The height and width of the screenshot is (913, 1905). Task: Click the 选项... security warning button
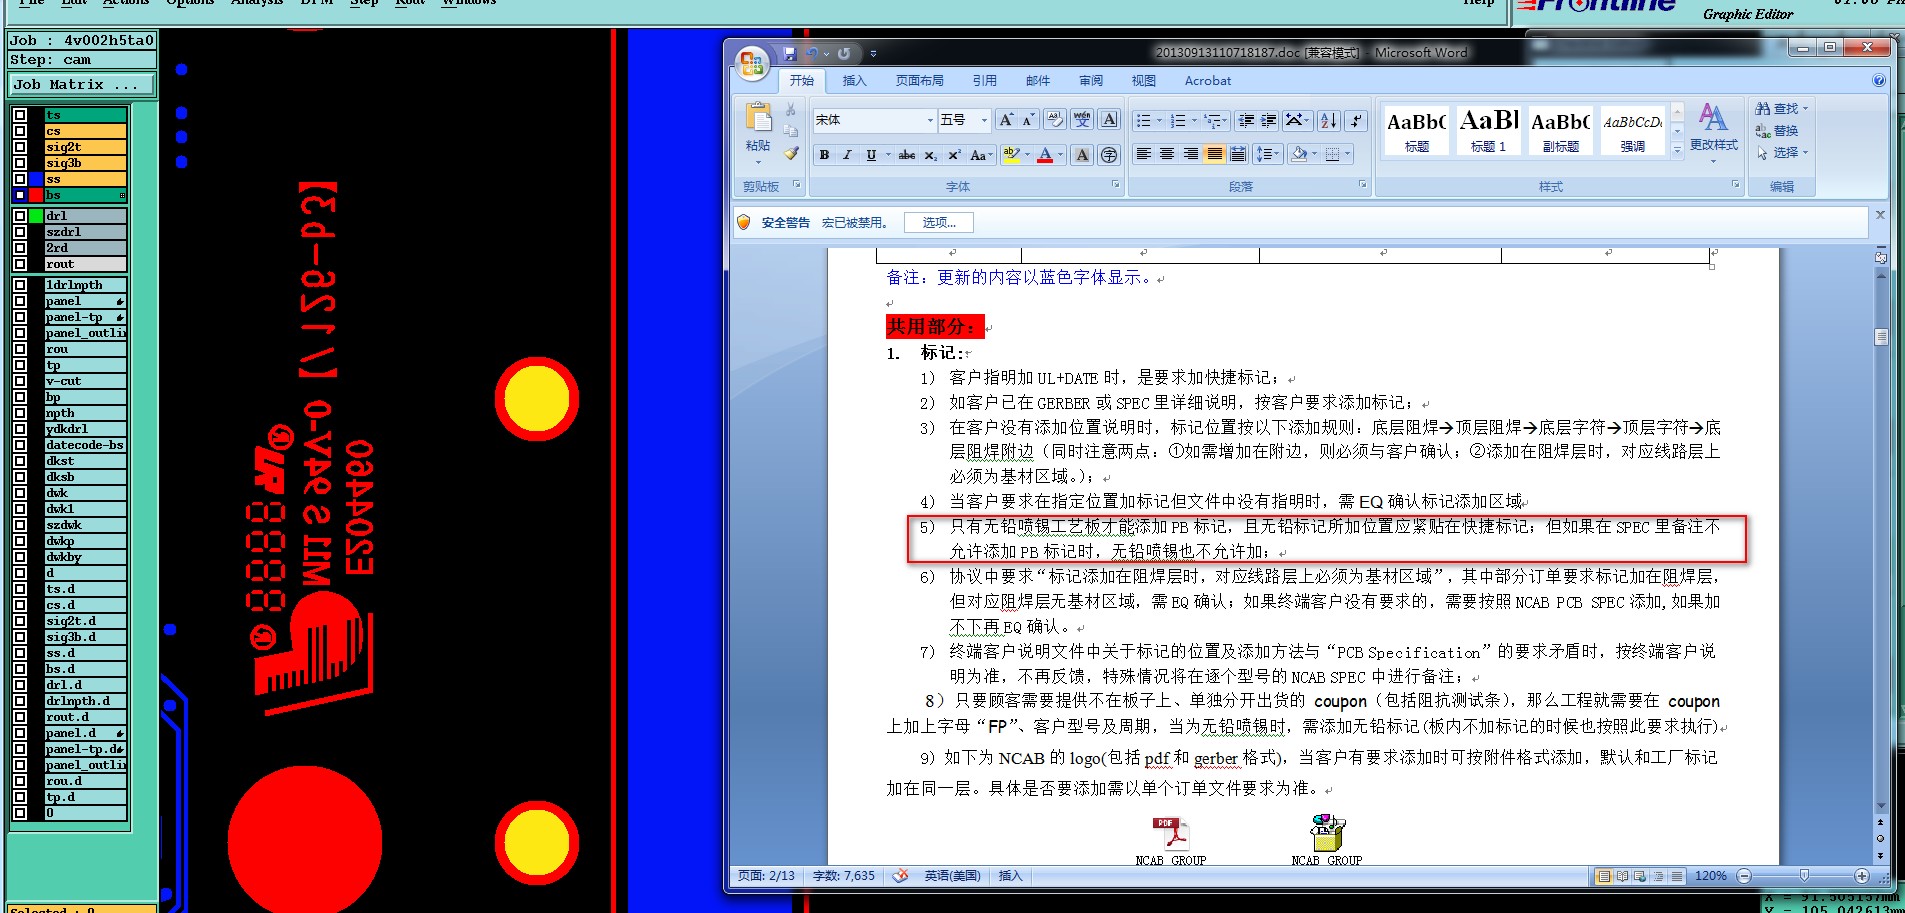pos(939,223)
